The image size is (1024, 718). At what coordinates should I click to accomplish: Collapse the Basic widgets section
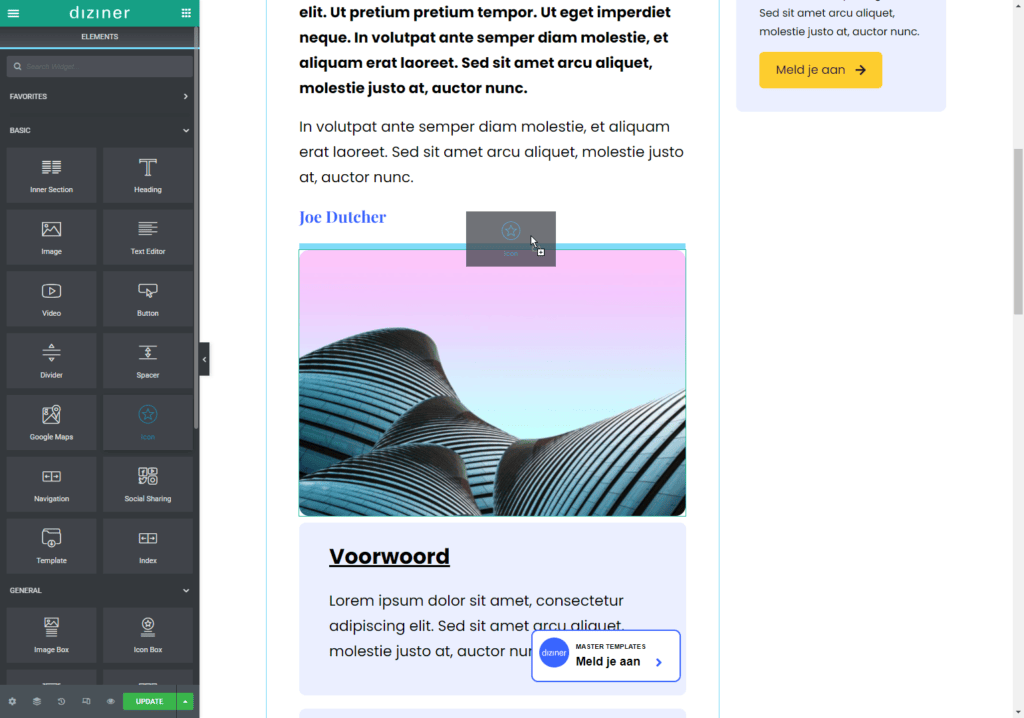[x=185, y=130]
